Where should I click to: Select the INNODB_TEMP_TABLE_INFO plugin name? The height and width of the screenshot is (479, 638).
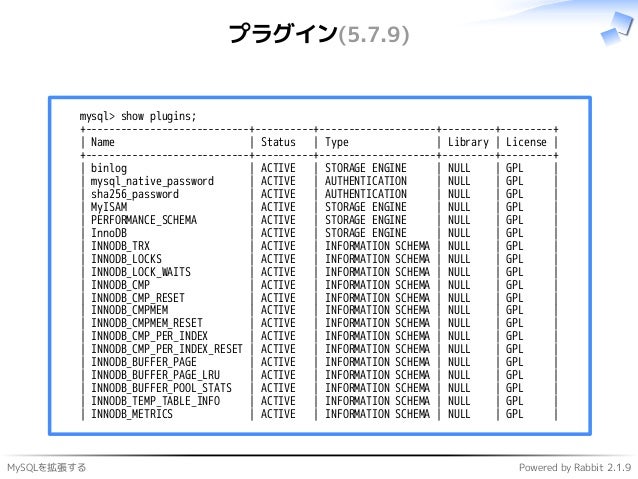click(155, 401)
